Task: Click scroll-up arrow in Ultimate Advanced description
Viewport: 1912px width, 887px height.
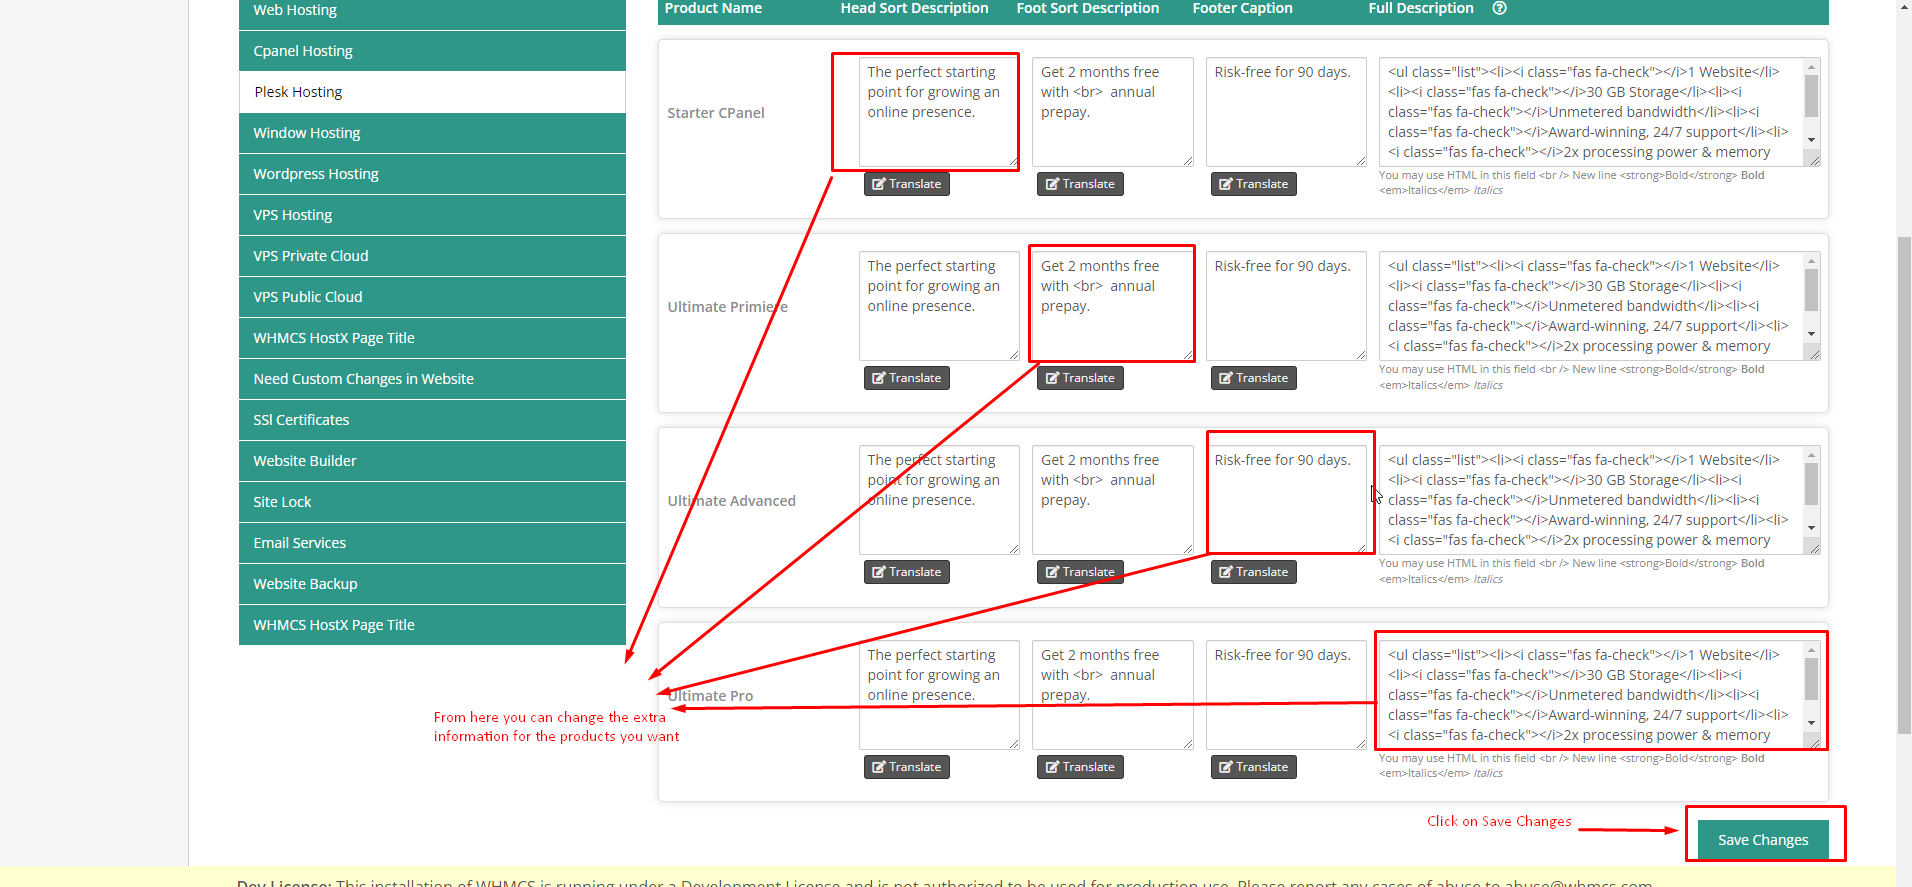Action: coord(1811,456)
